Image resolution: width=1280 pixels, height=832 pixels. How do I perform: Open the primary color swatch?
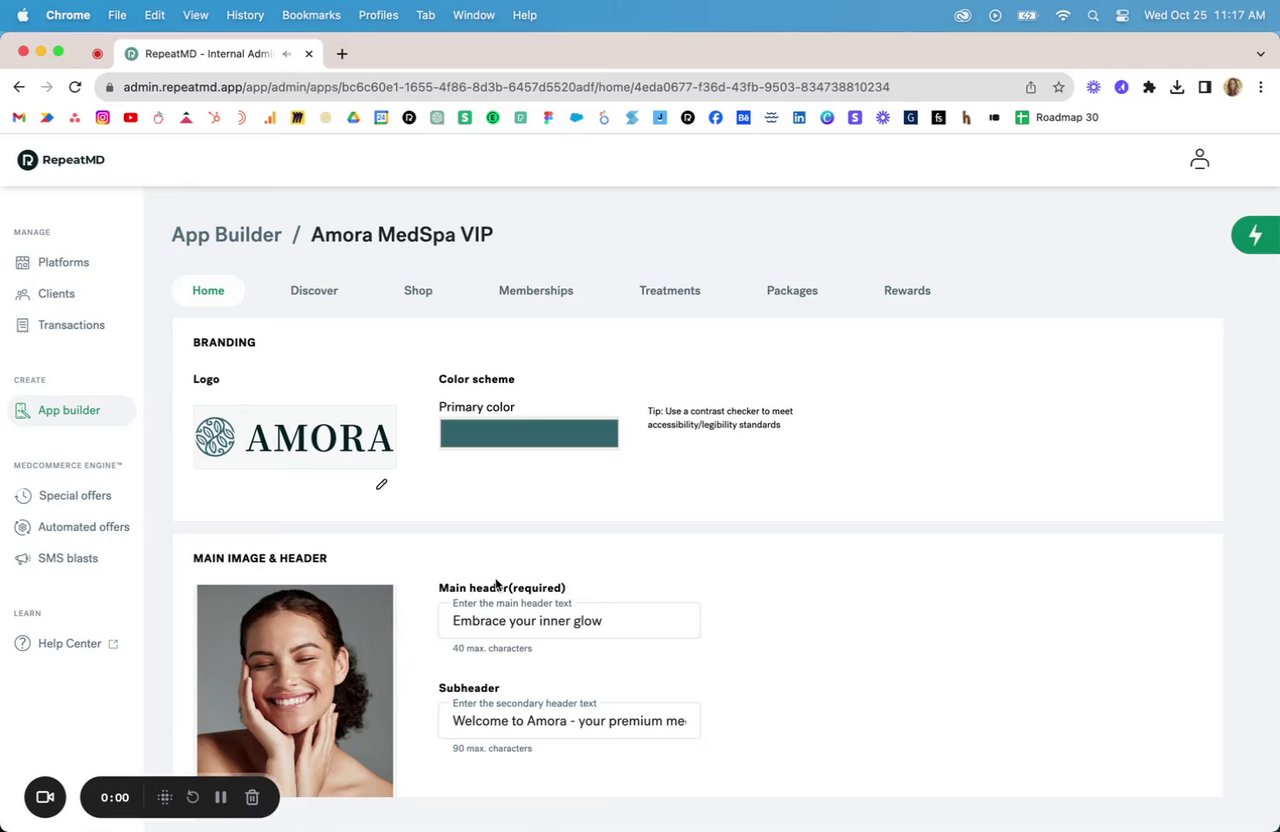[x=529, y=434]
